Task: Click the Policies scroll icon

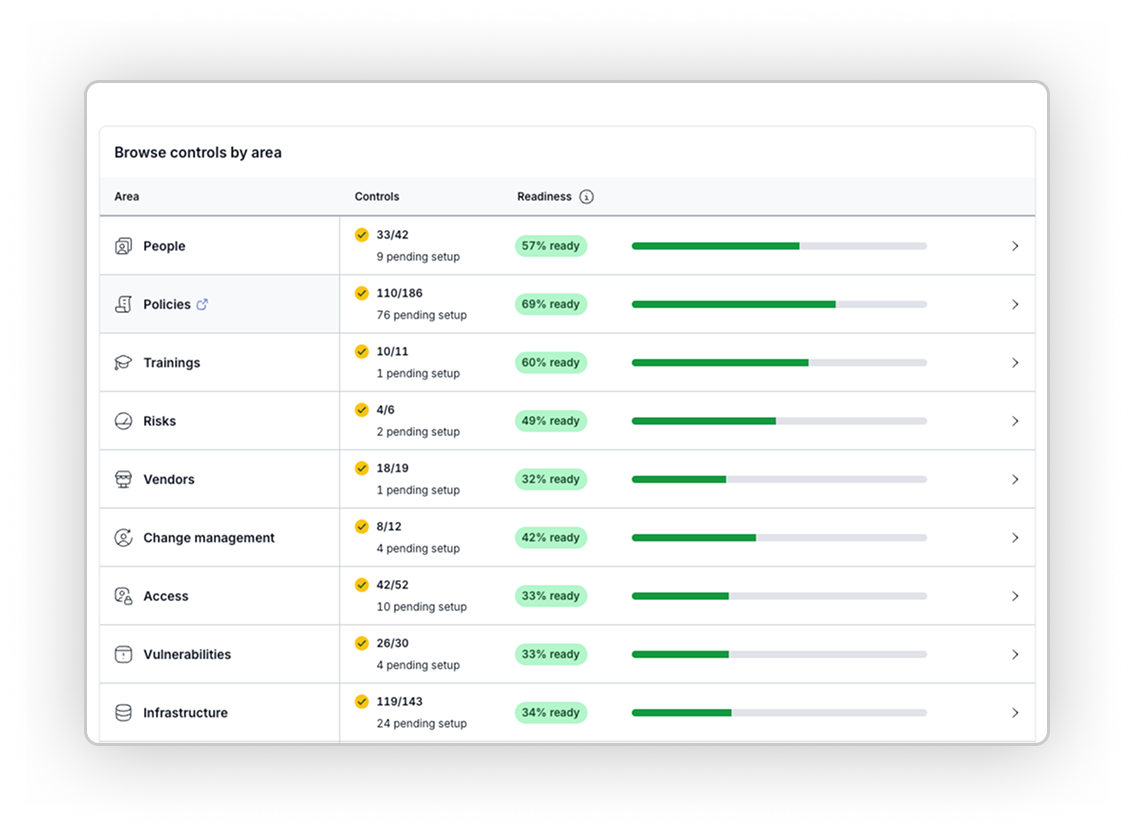Action: pos(123,304)
